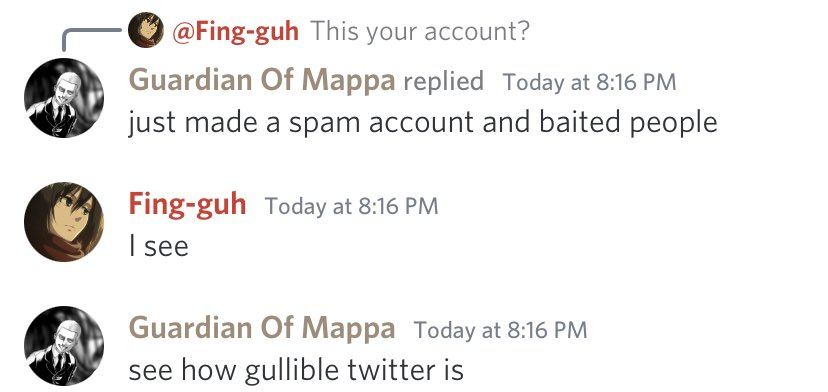The image size is (828, 392).
Task: Click timestamp on the last Guardian message
Action: click(500, 330)
